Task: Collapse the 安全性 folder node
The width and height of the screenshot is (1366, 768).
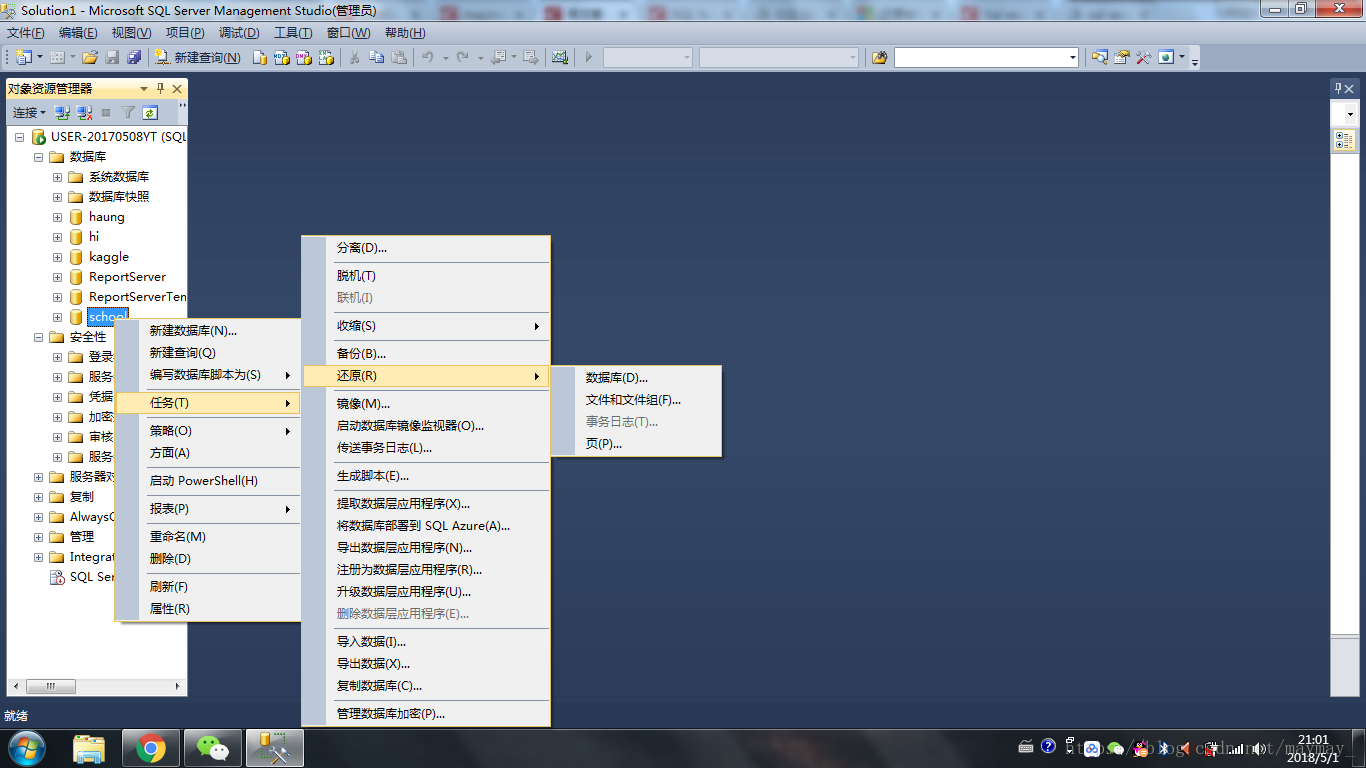Action: point(38,337)
